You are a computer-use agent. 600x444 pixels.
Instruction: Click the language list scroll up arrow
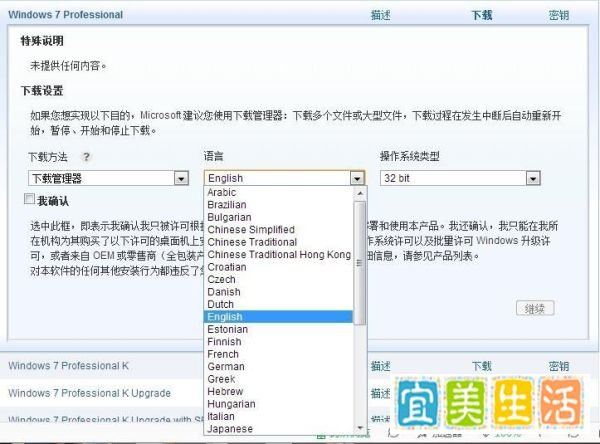[x=360, y=193]
